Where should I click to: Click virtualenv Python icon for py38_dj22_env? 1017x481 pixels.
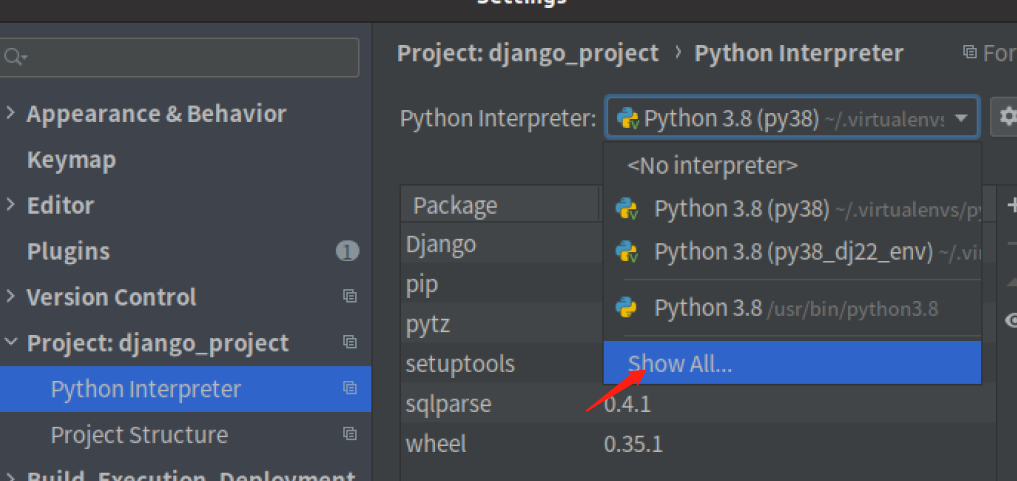(x=627, y=252)
